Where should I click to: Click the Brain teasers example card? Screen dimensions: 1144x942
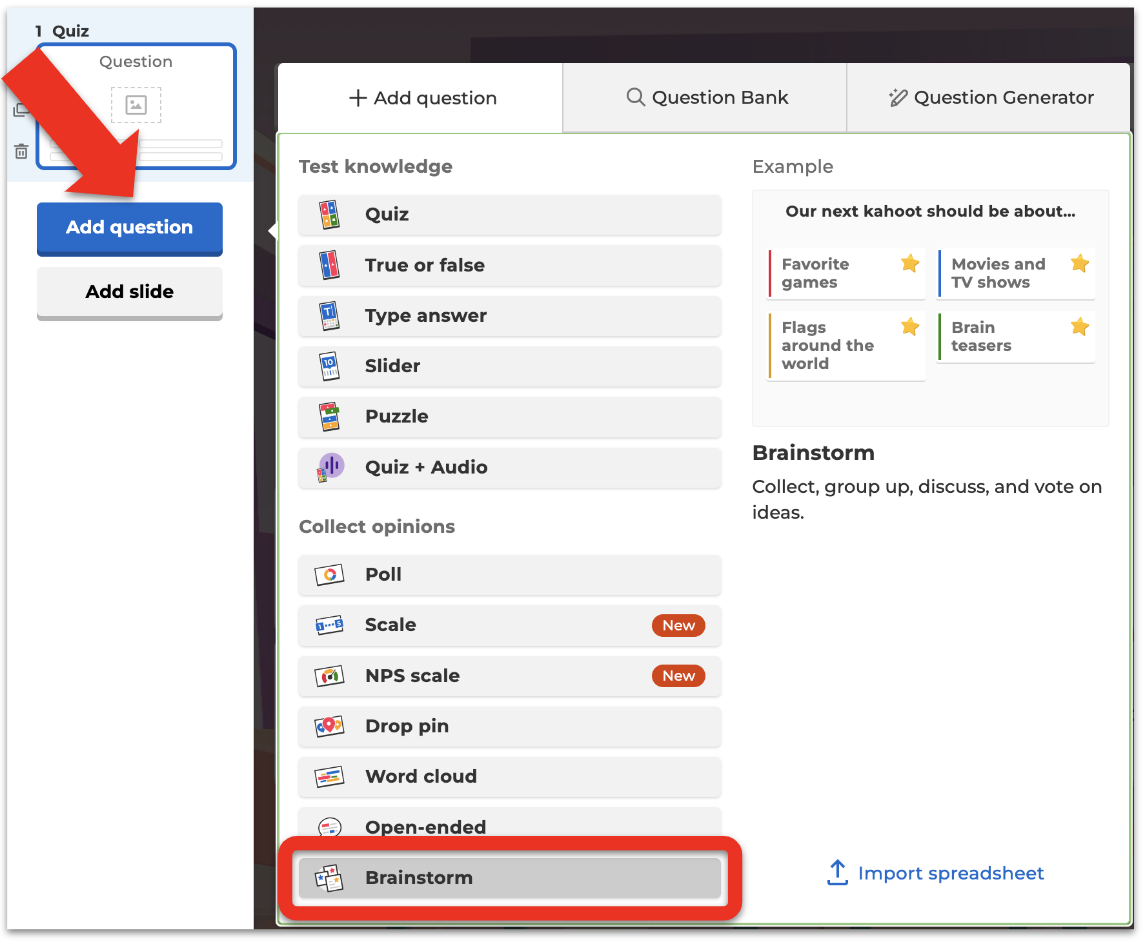click(1016, 337)
